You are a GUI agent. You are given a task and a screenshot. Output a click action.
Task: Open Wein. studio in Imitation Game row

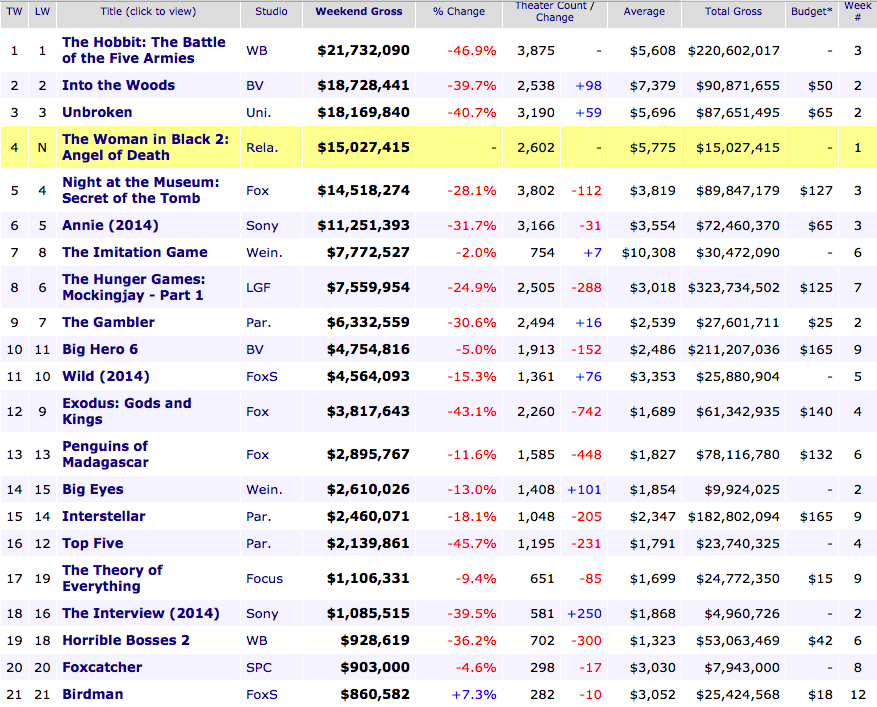pos(264,253)
